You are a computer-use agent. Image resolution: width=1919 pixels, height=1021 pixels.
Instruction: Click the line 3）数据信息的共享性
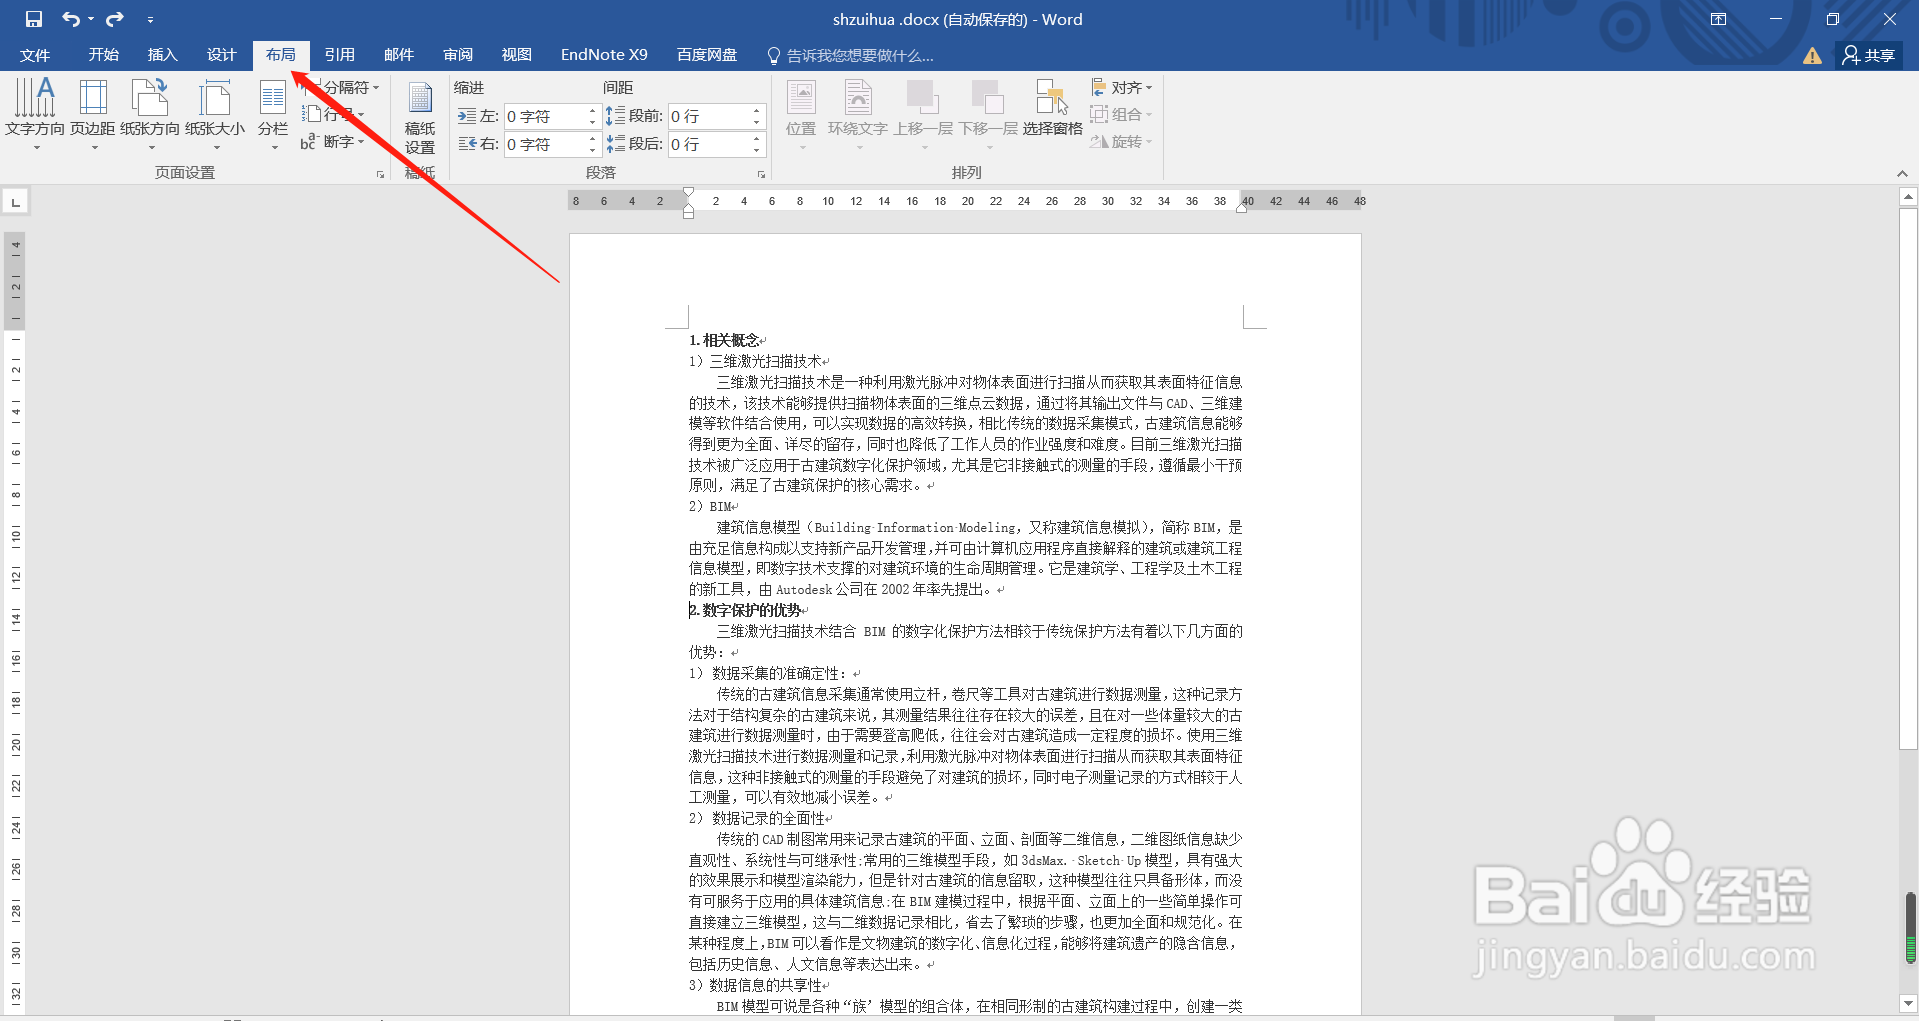755,986
